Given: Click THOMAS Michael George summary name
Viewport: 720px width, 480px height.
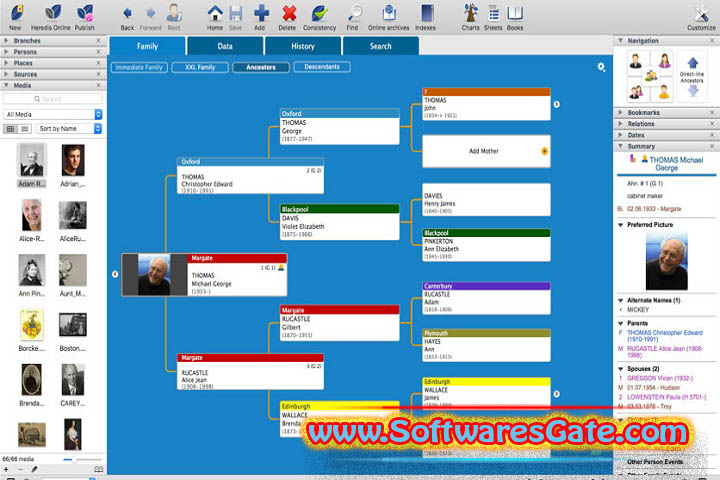Looking at the screenshot, I should pyautogui.click(x=676, y=164).
